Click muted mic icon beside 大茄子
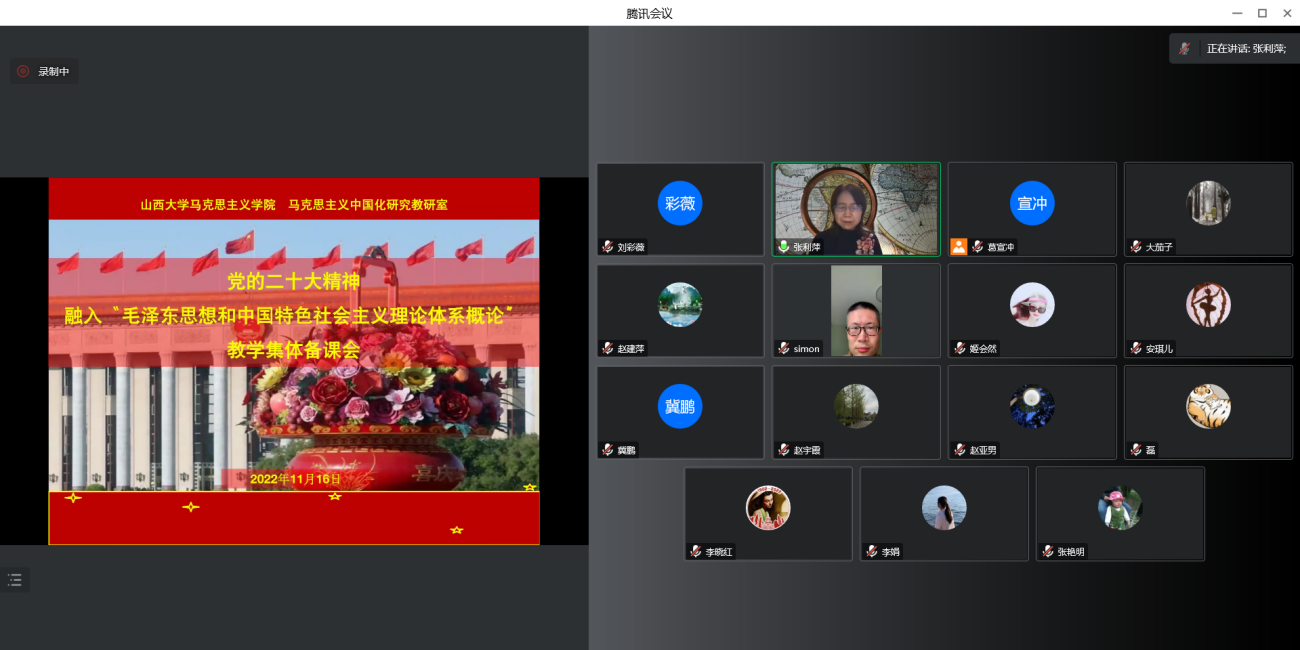Viewport: 1300px width, 650px height. [x=1136, y=246]
